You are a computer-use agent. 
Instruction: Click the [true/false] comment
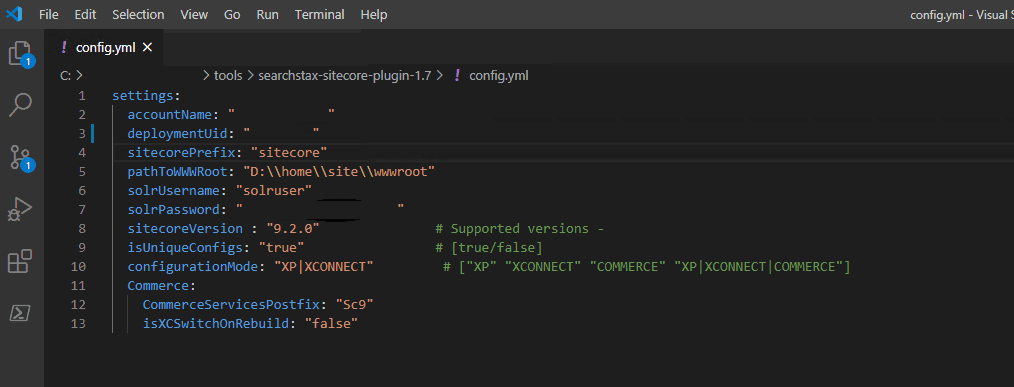tap(489, 247)
